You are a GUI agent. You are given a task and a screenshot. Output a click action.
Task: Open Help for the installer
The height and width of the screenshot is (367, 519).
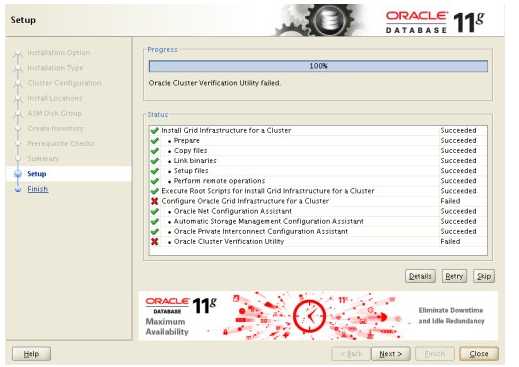(31, 354)
